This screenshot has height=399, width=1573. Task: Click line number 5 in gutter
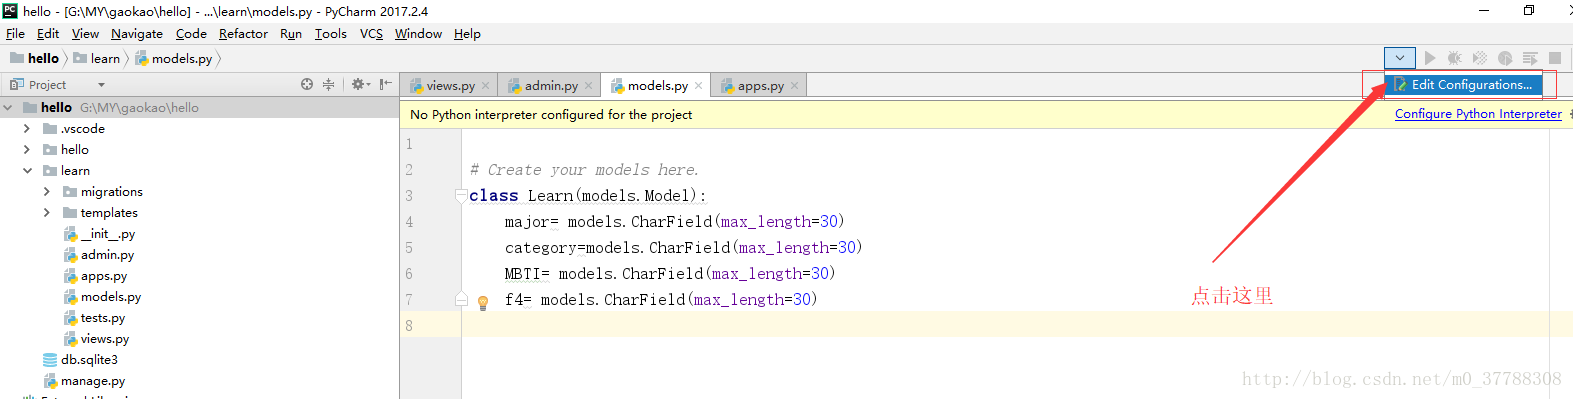click(x=409, y=248)
